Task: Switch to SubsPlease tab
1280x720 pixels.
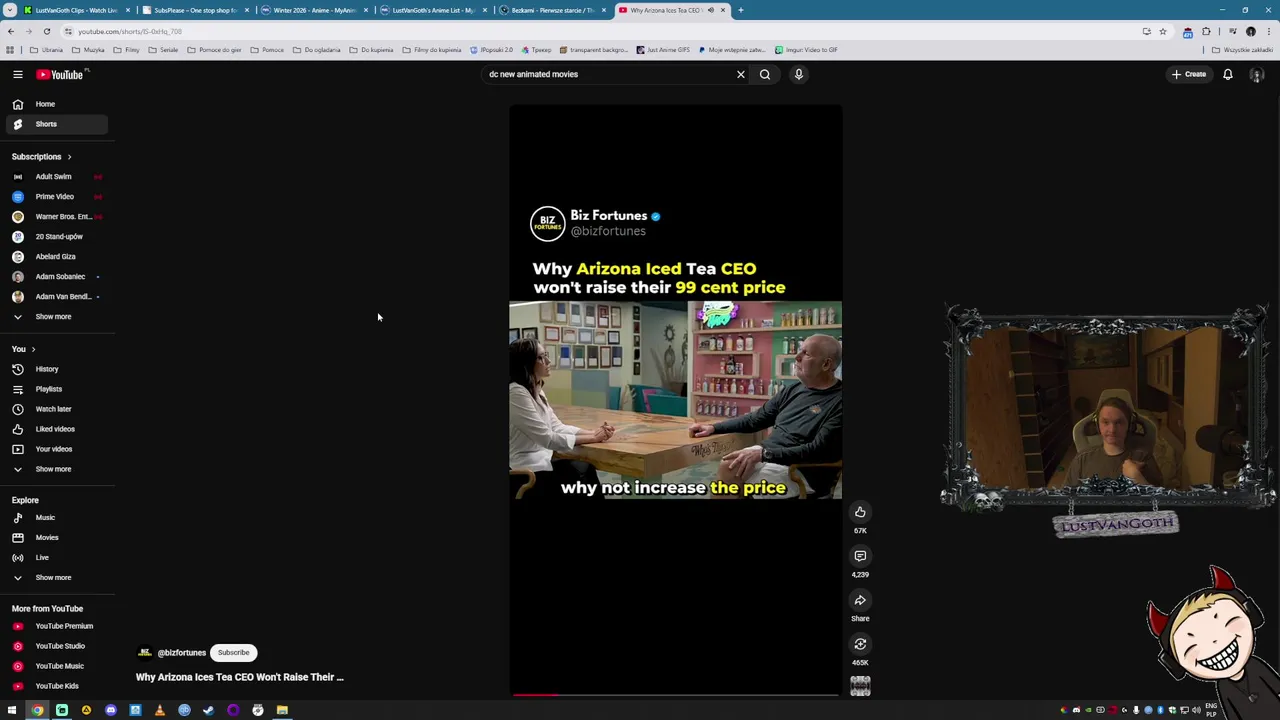Action: 195,10
